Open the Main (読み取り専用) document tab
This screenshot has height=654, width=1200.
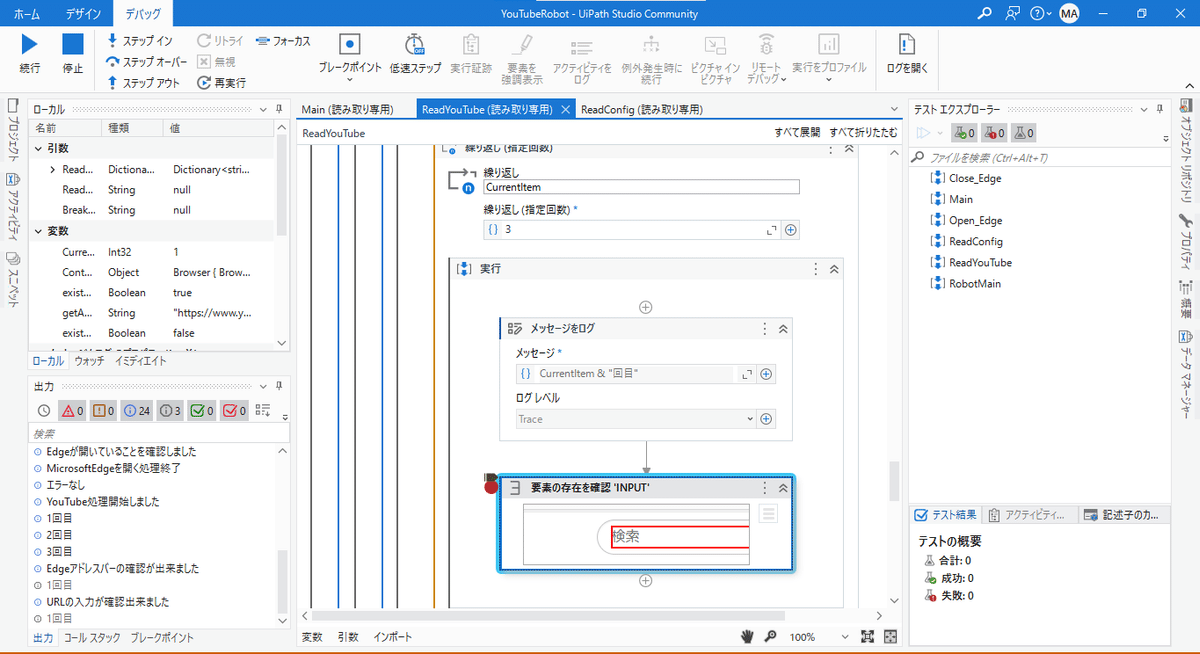pos(347,109)
